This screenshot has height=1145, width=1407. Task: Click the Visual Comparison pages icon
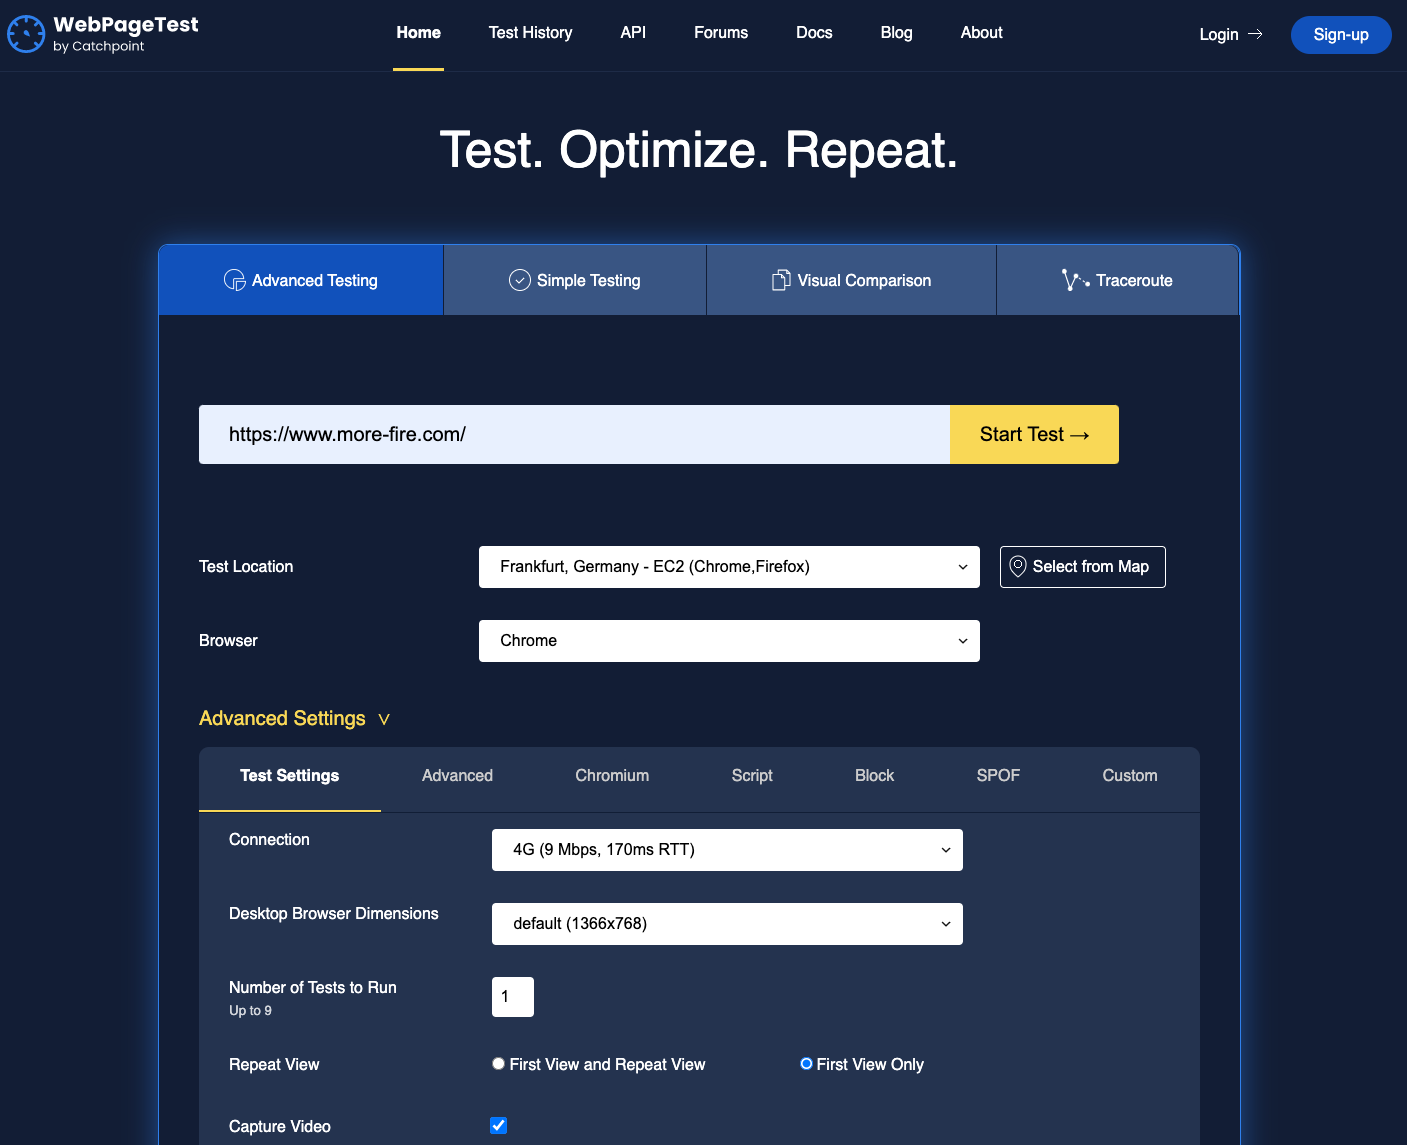(x=781, y=280)
